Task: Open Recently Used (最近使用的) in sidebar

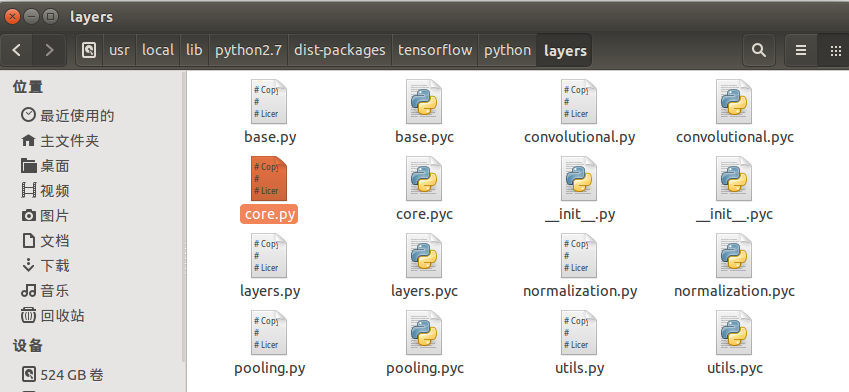Action: tap(67, 115)
